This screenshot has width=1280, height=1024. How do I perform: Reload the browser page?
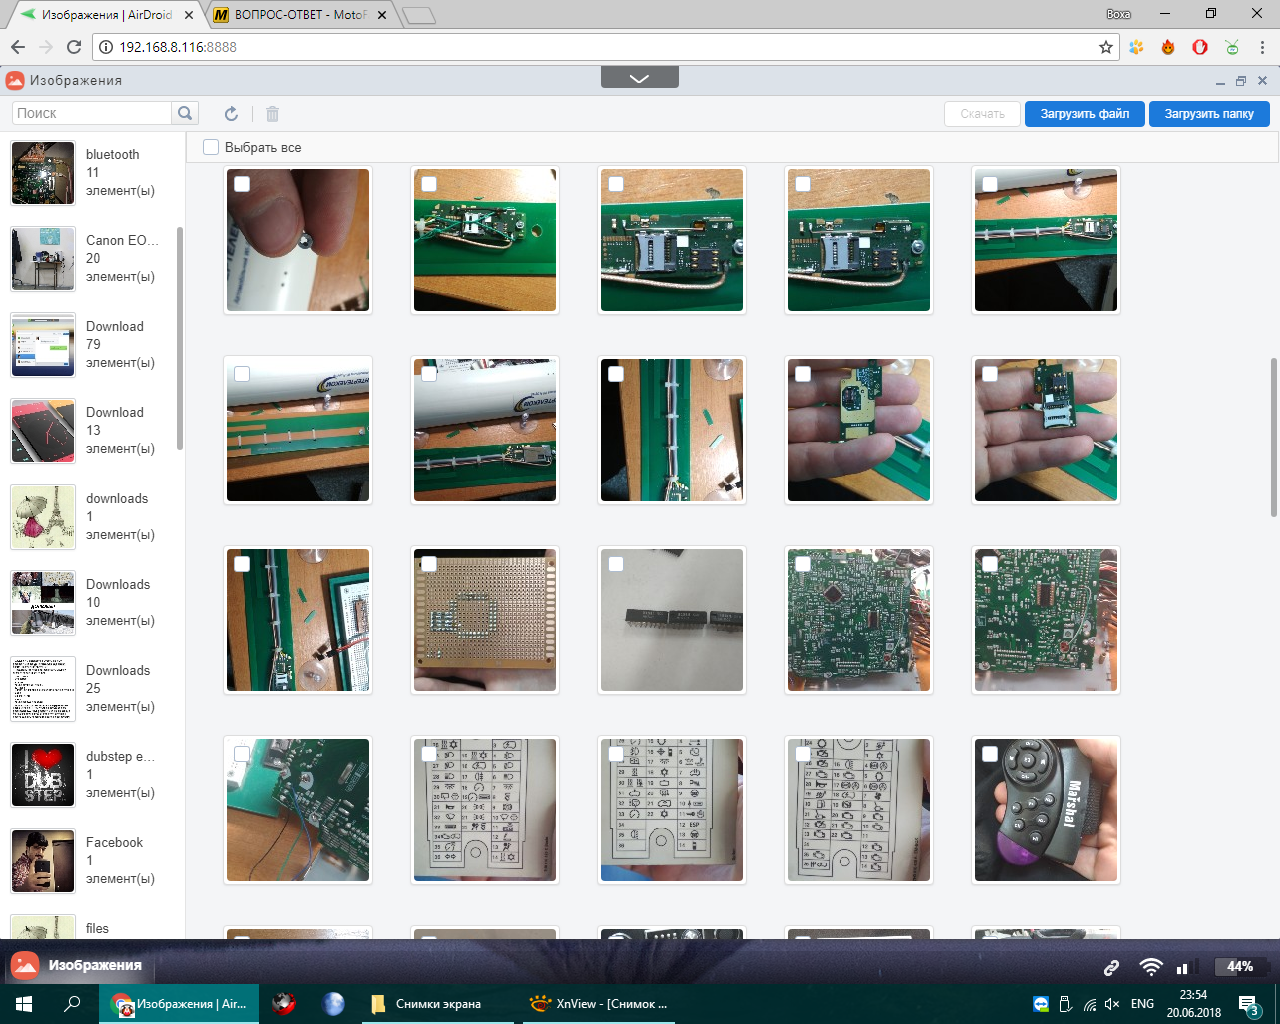pos(73,47)
